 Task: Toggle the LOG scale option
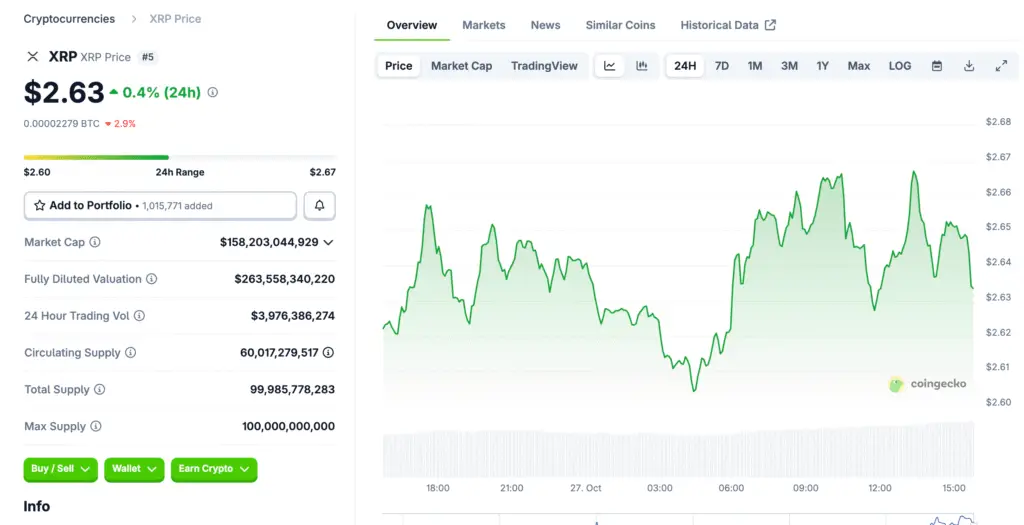(900, 66)
